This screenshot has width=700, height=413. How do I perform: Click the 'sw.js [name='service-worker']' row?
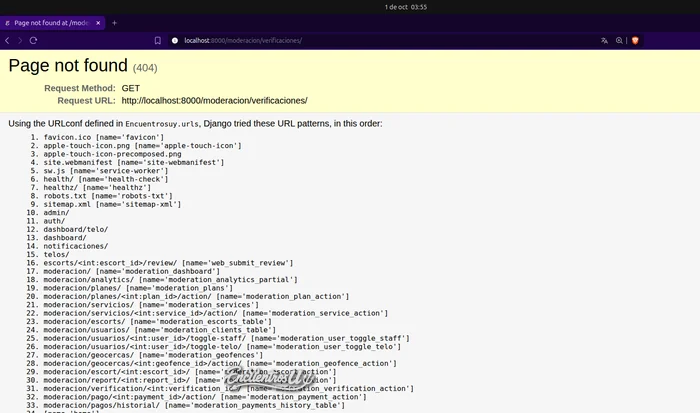click(x=106, y=171)
